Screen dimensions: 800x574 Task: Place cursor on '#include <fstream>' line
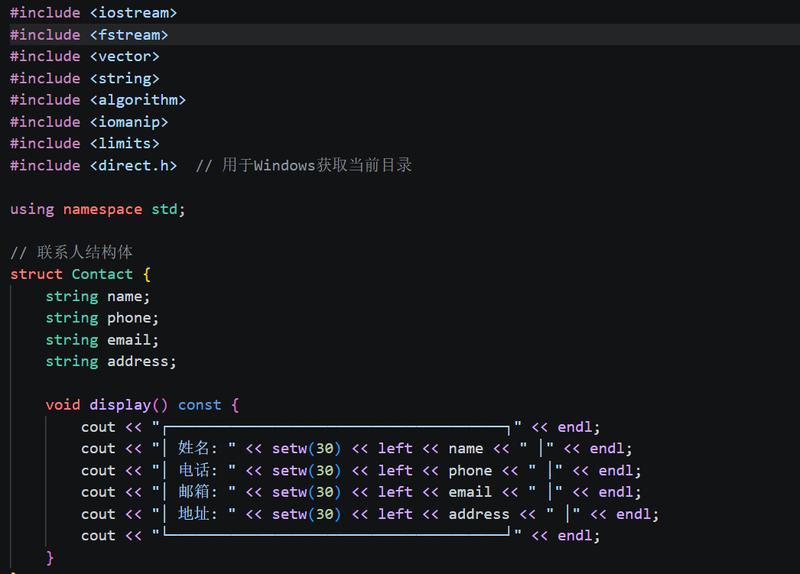click(x=89, y=35)
